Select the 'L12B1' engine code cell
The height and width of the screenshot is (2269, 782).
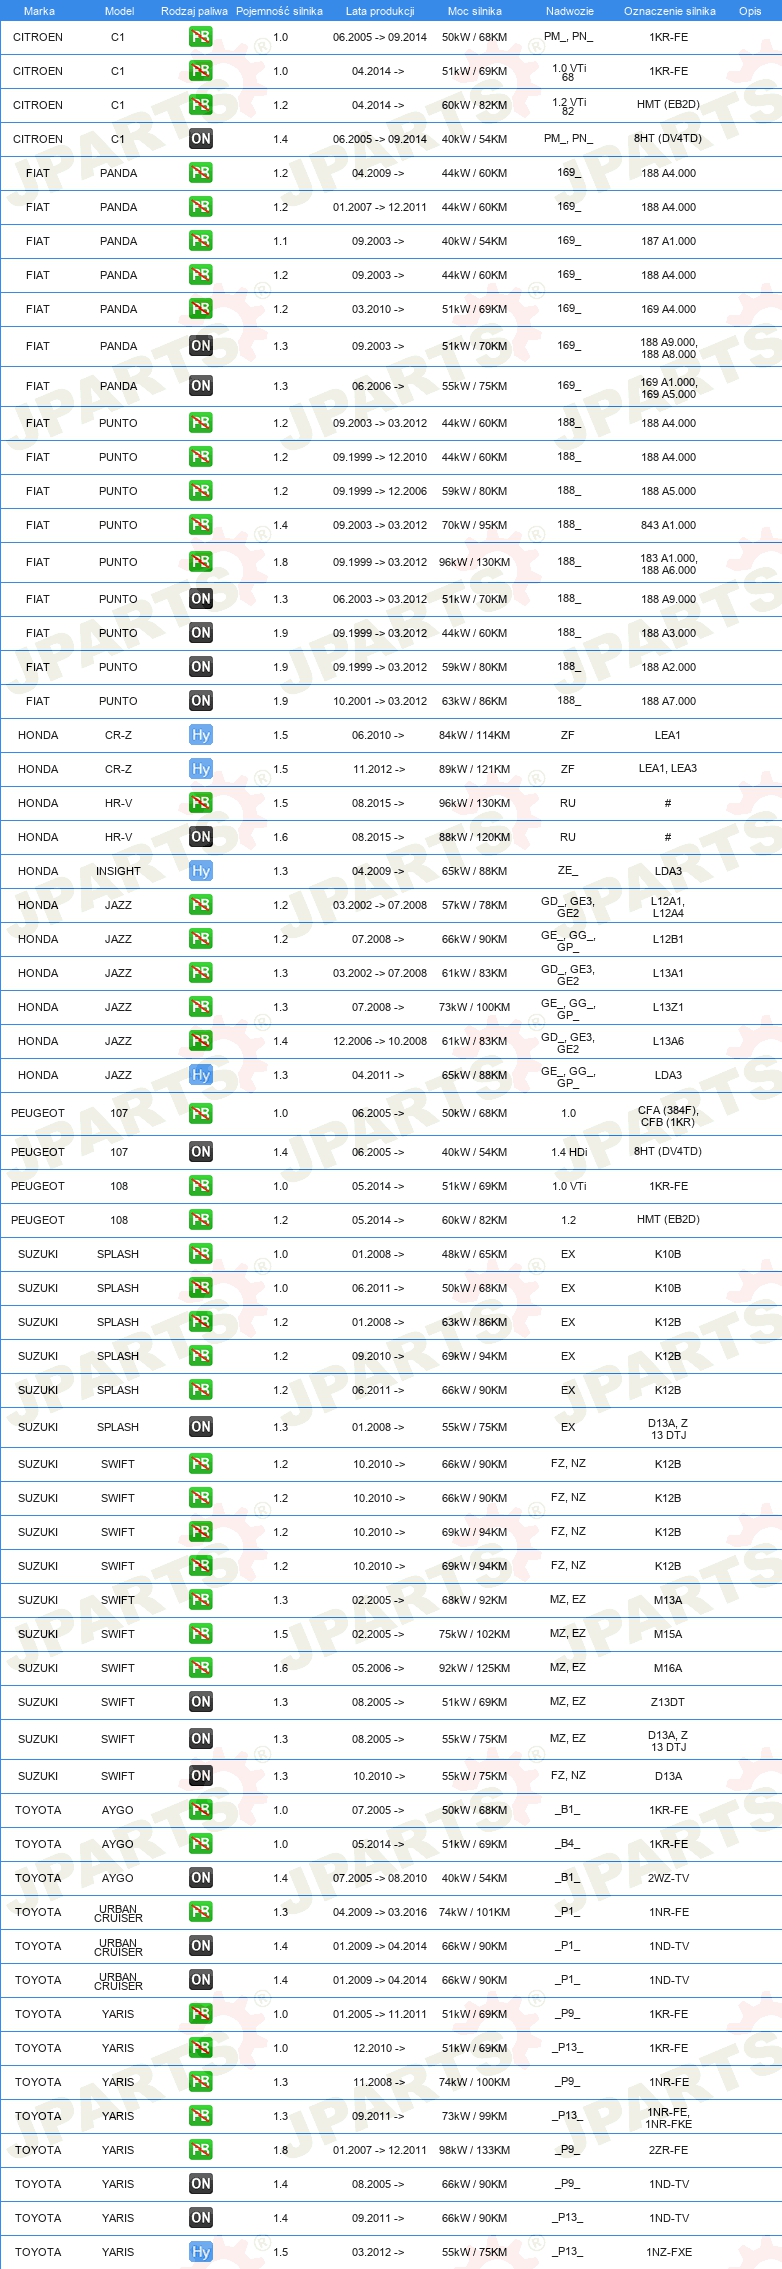tap(668, 939)
